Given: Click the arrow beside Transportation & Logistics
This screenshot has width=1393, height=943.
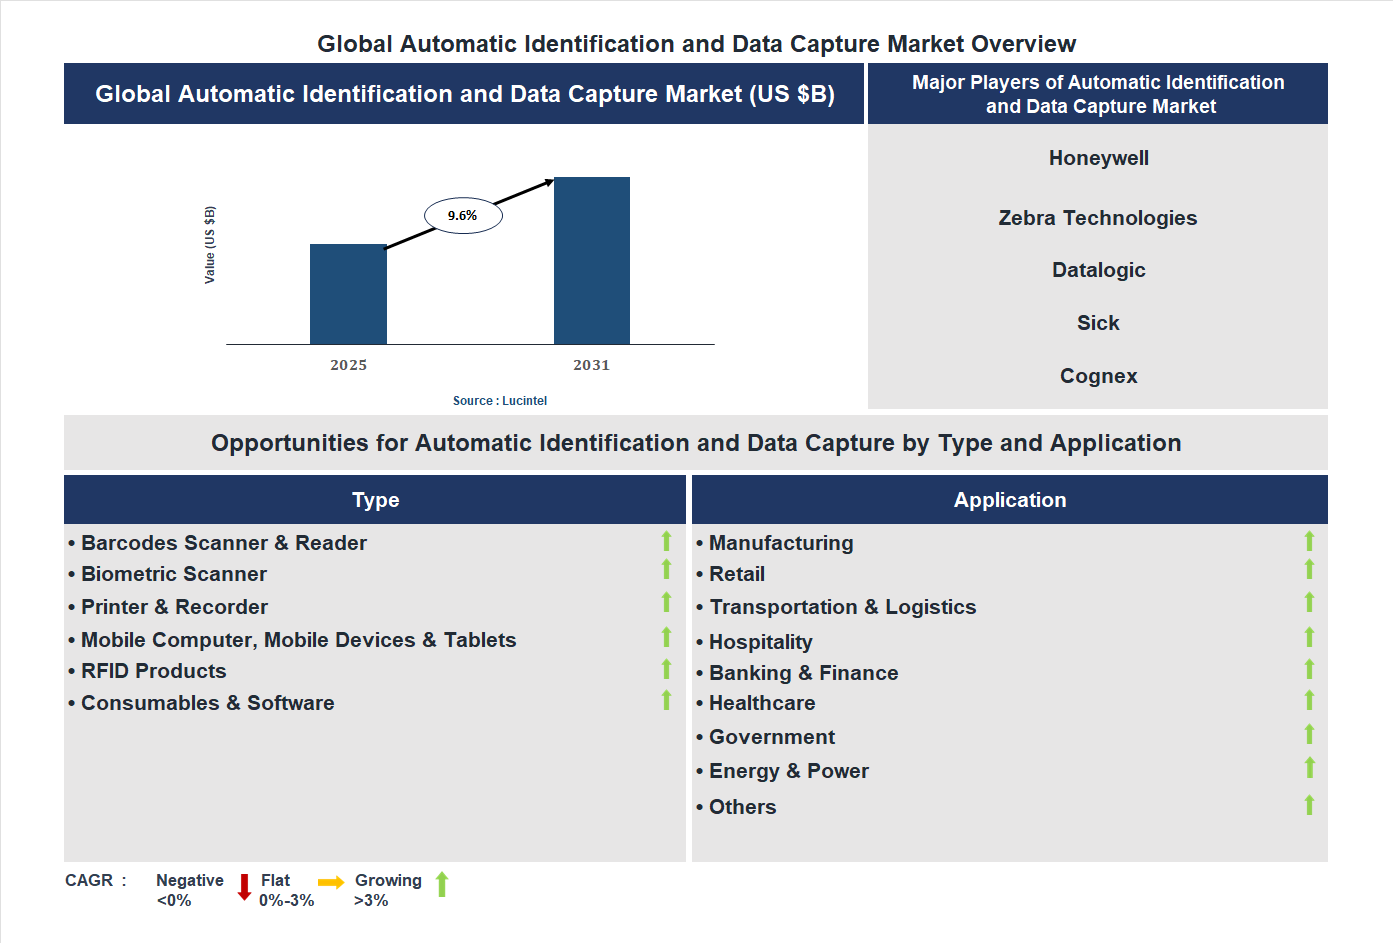Looking at the screenshot, I should pos(1310,604).
